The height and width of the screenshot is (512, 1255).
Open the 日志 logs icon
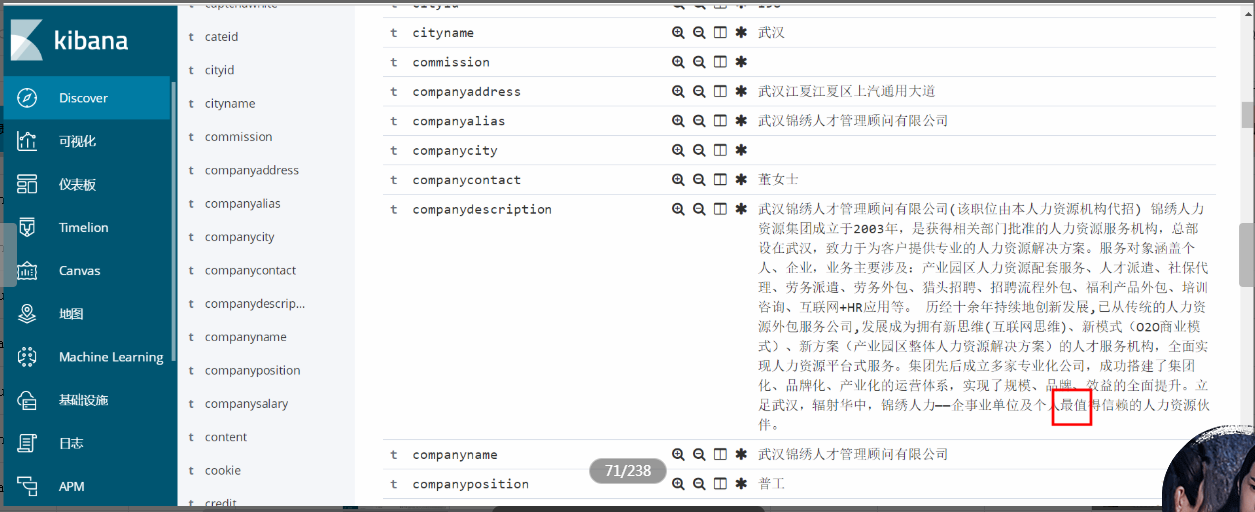tap(28, 443)
